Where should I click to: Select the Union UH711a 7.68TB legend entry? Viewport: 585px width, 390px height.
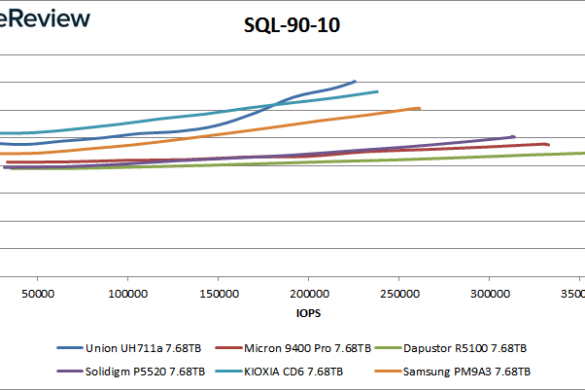pyautogui.click(x=129, y=348)
